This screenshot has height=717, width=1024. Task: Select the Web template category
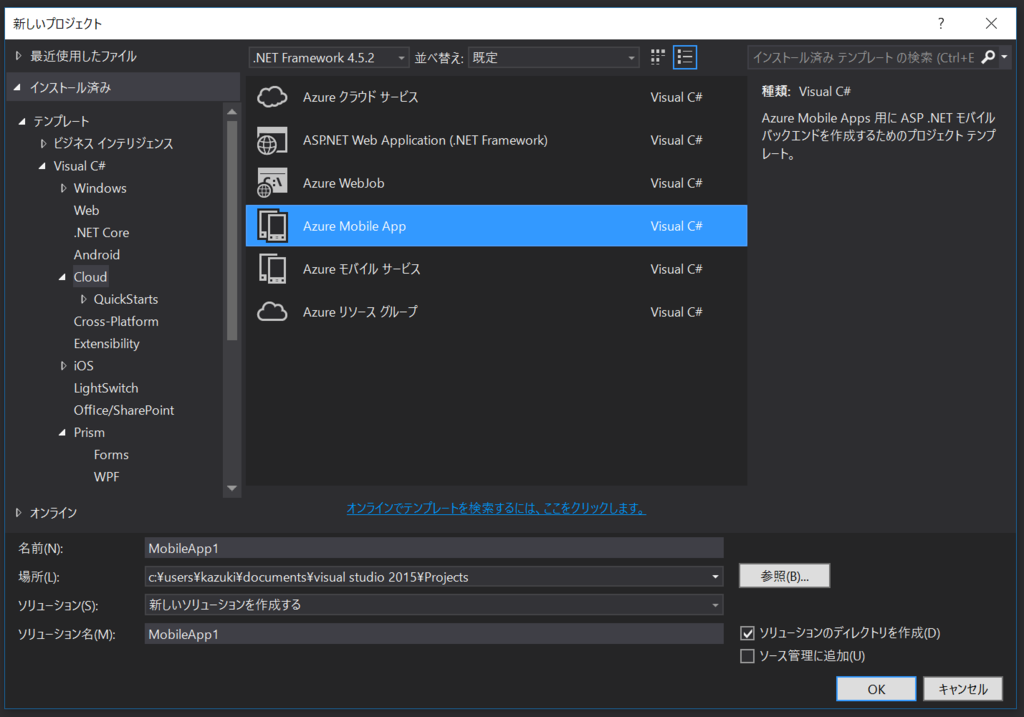click(86, 210)
